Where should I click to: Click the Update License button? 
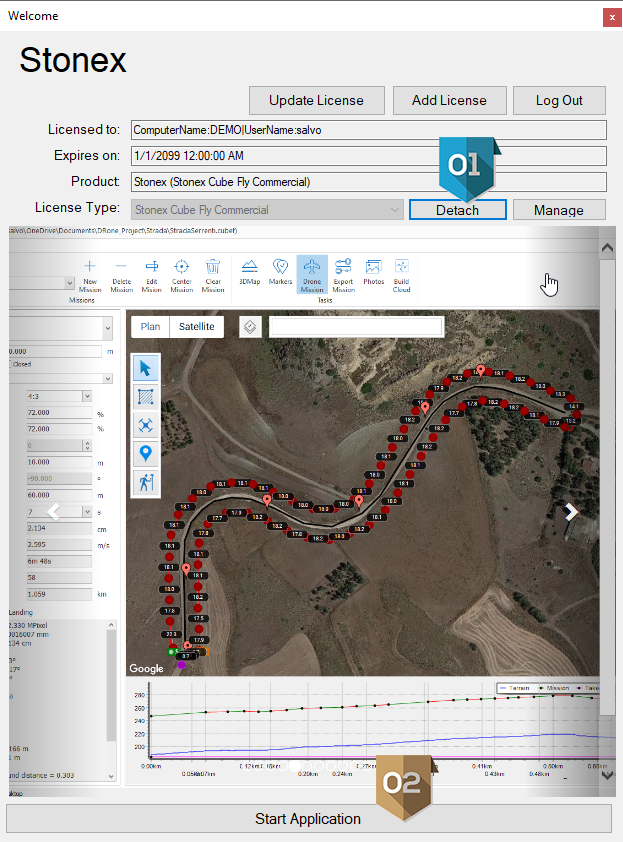(x=317, y=100)
